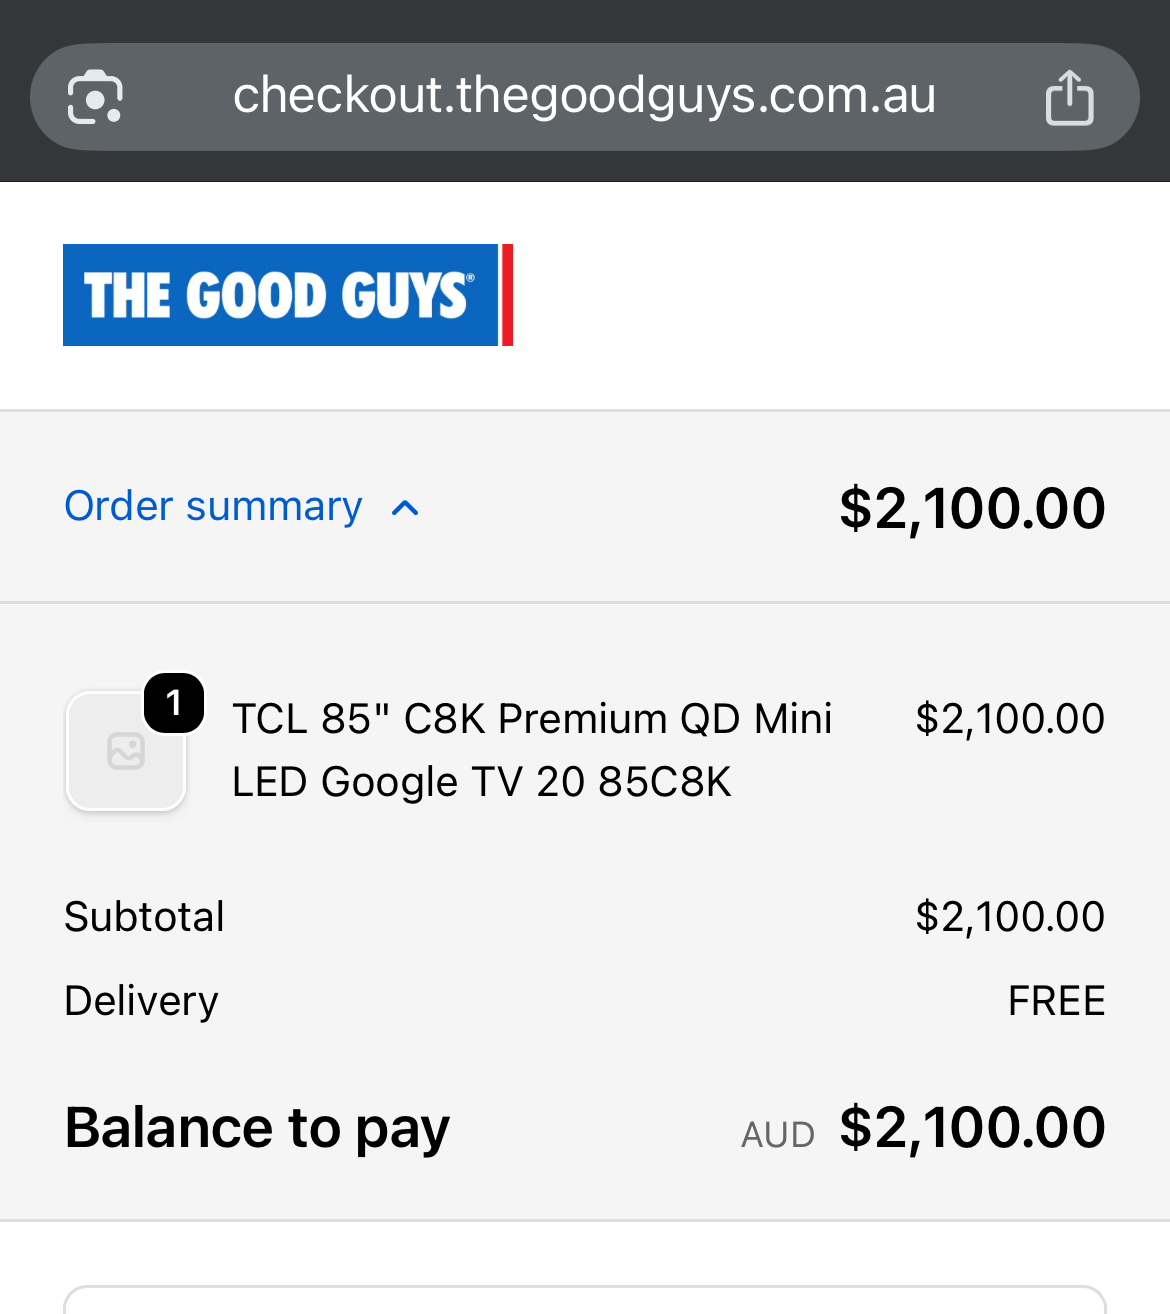Click The Good Guys logo
Viewport: 1170px width, 1314px height.
point(288,295)
